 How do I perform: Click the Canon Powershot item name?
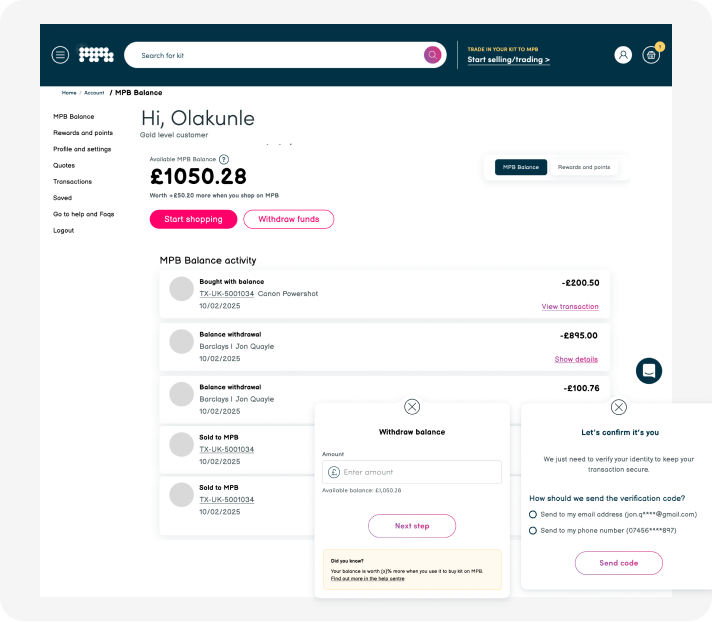[288, 294]
